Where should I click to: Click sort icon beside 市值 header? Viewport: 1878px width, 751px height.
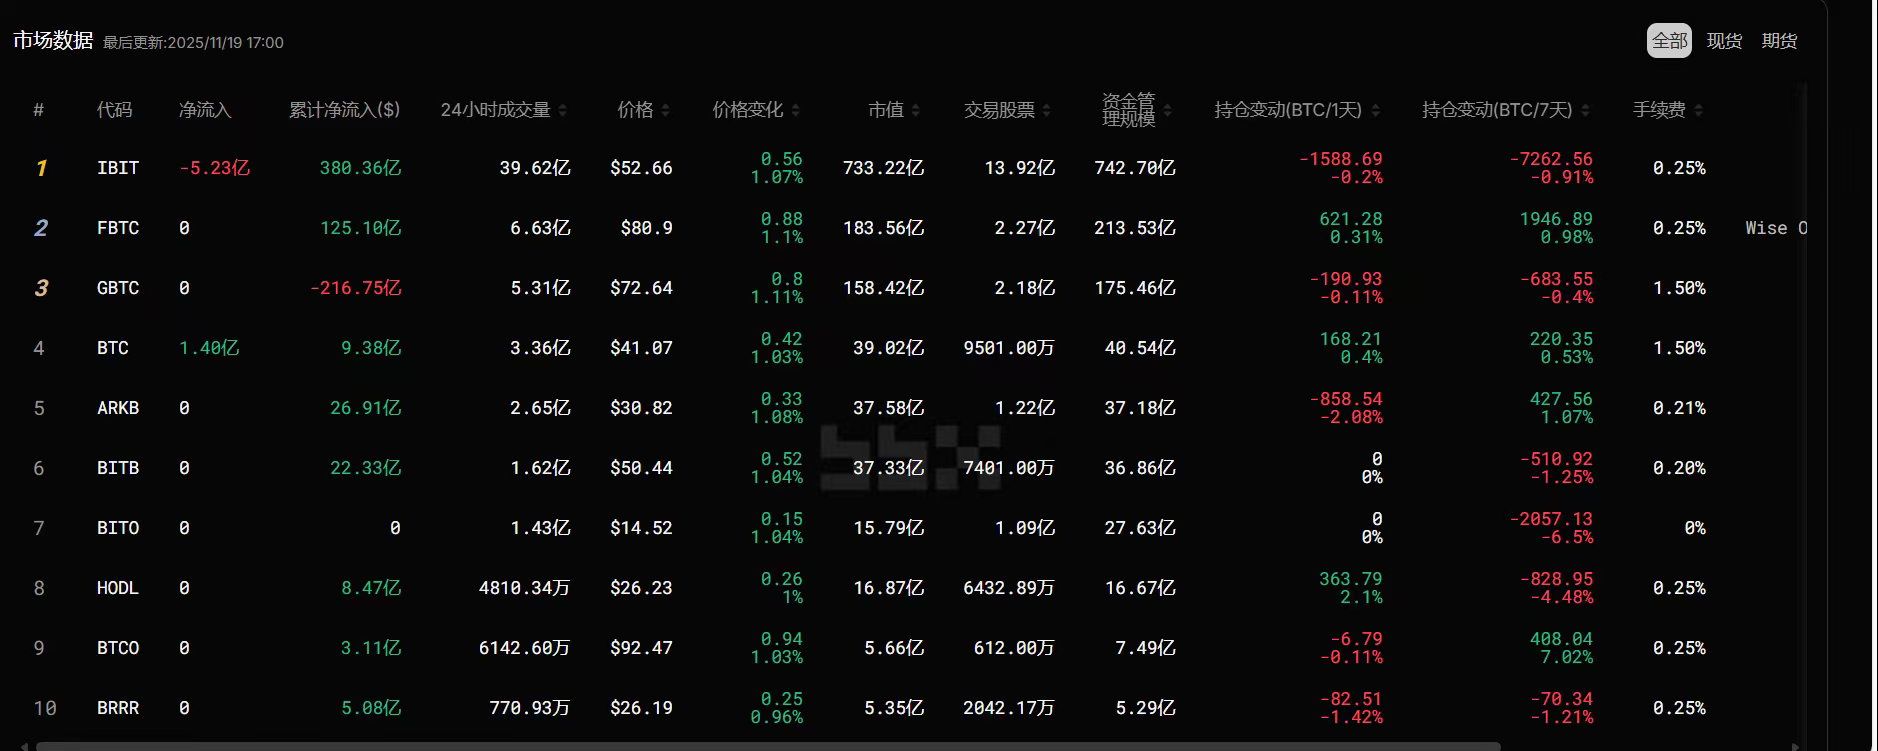coord(916,110)
